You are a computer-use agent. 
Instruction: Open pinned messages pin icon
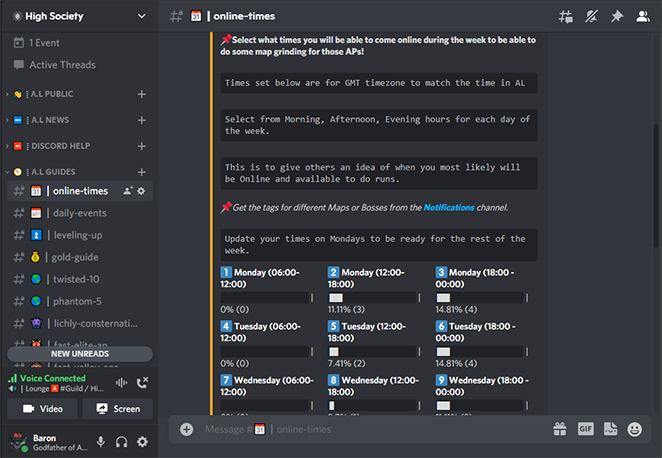coord(617,16)
